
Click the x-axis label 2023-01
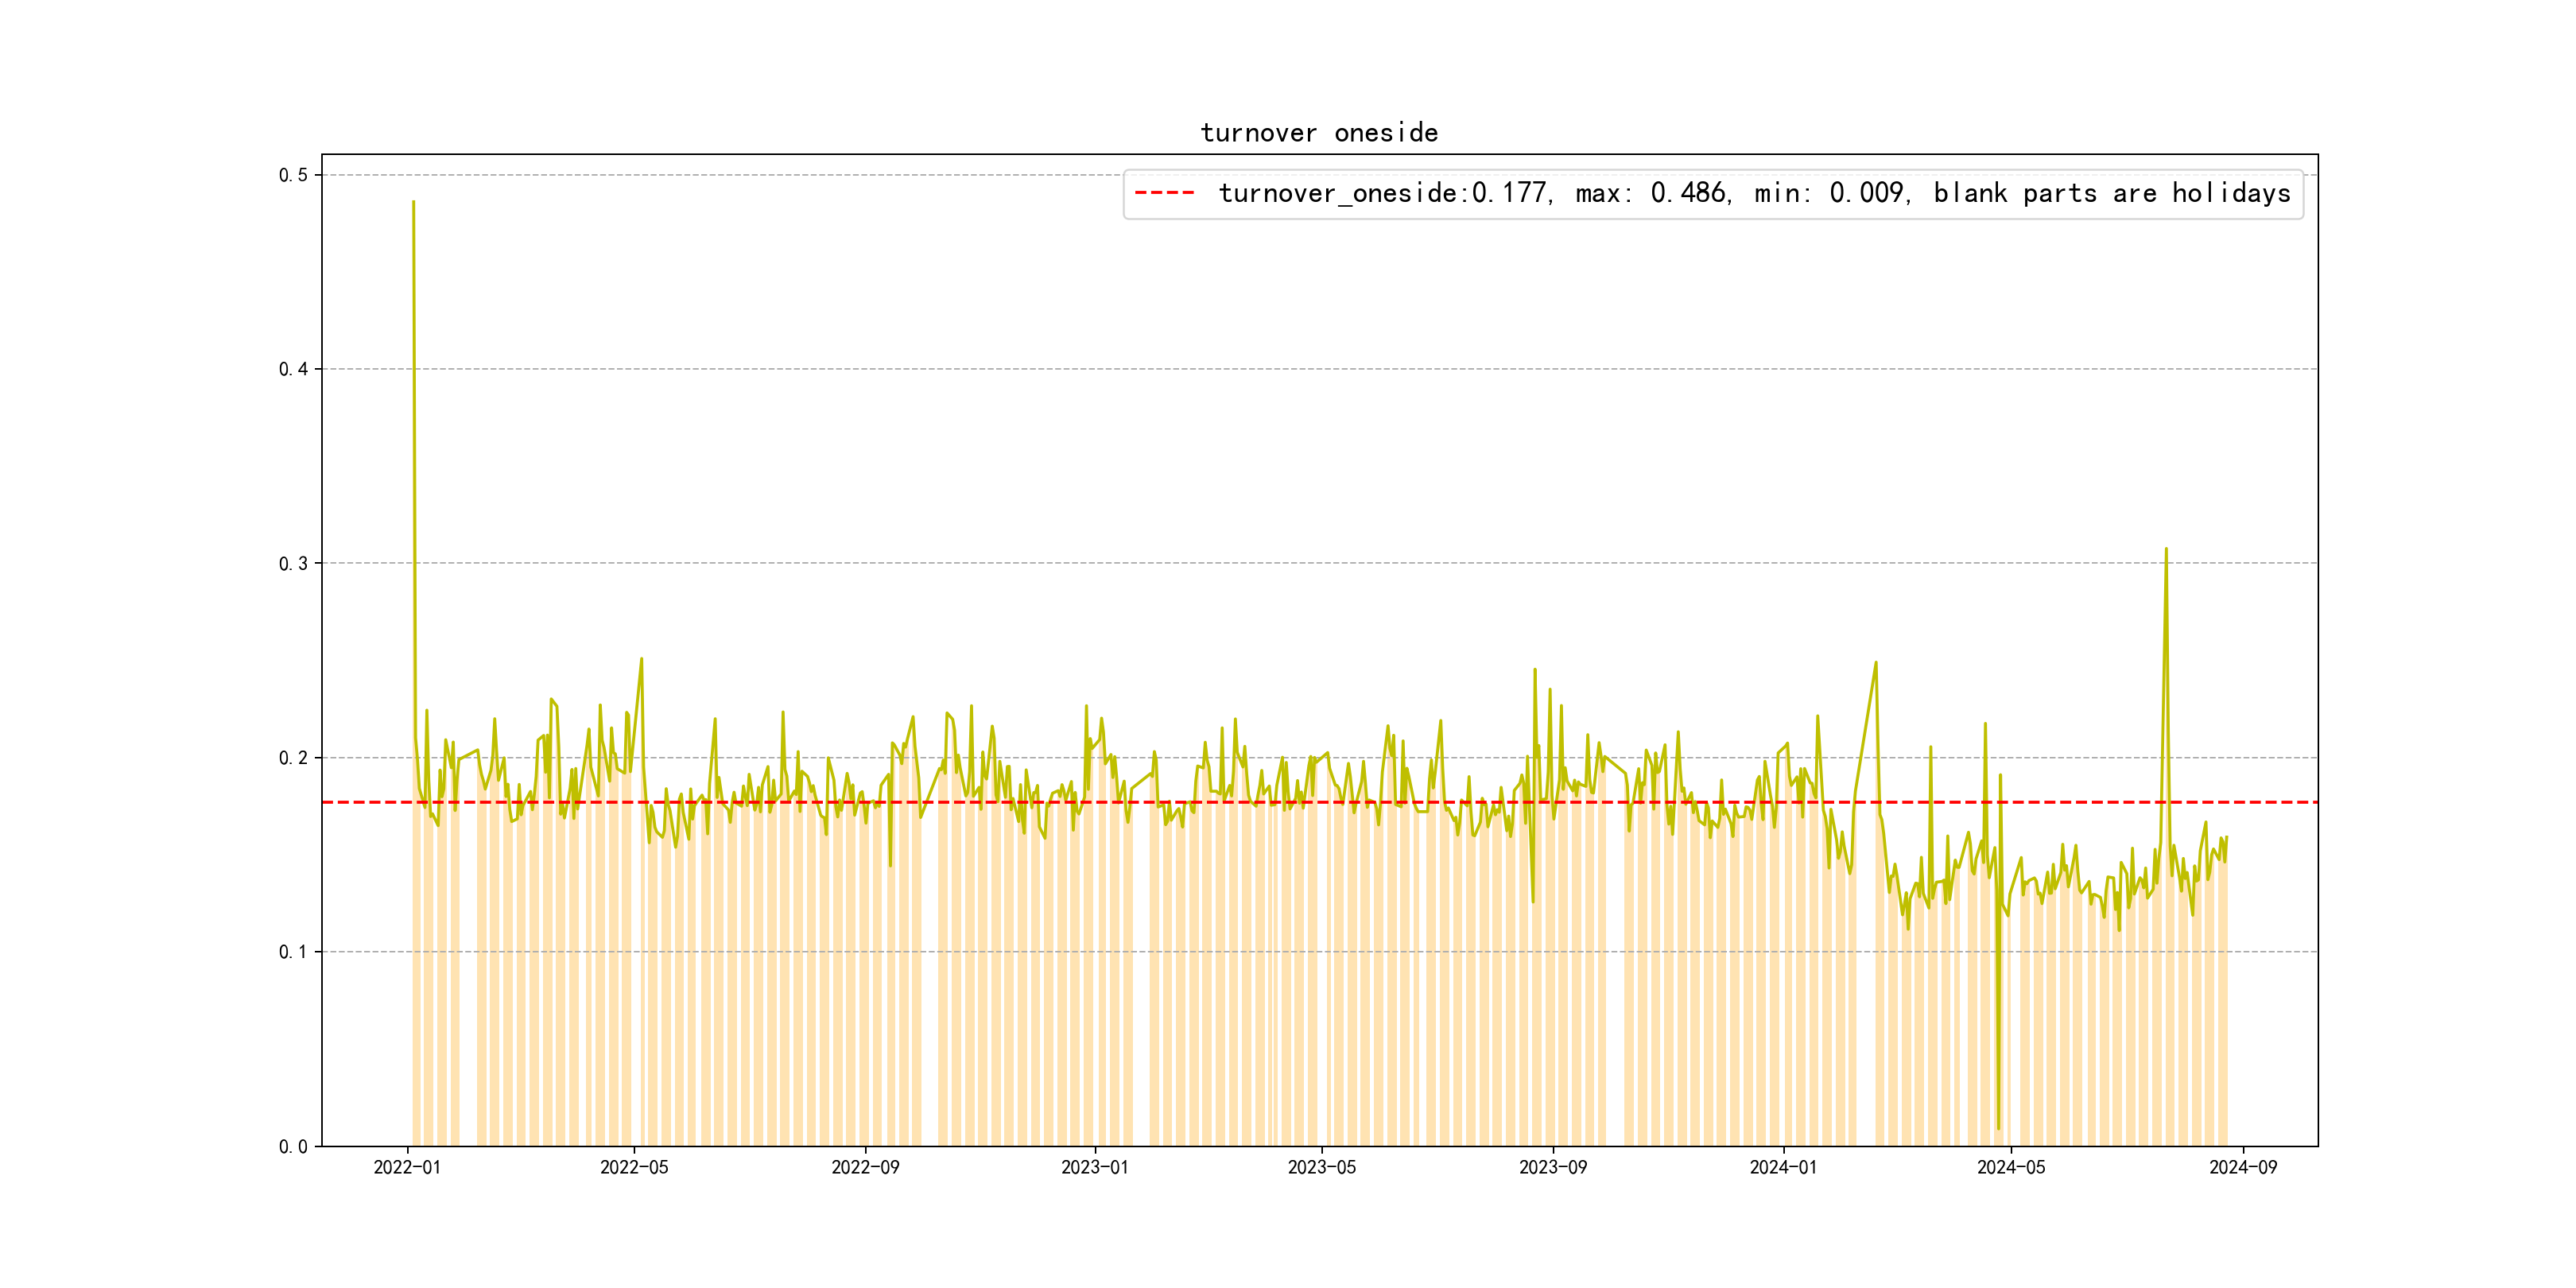(1094, 1168)
